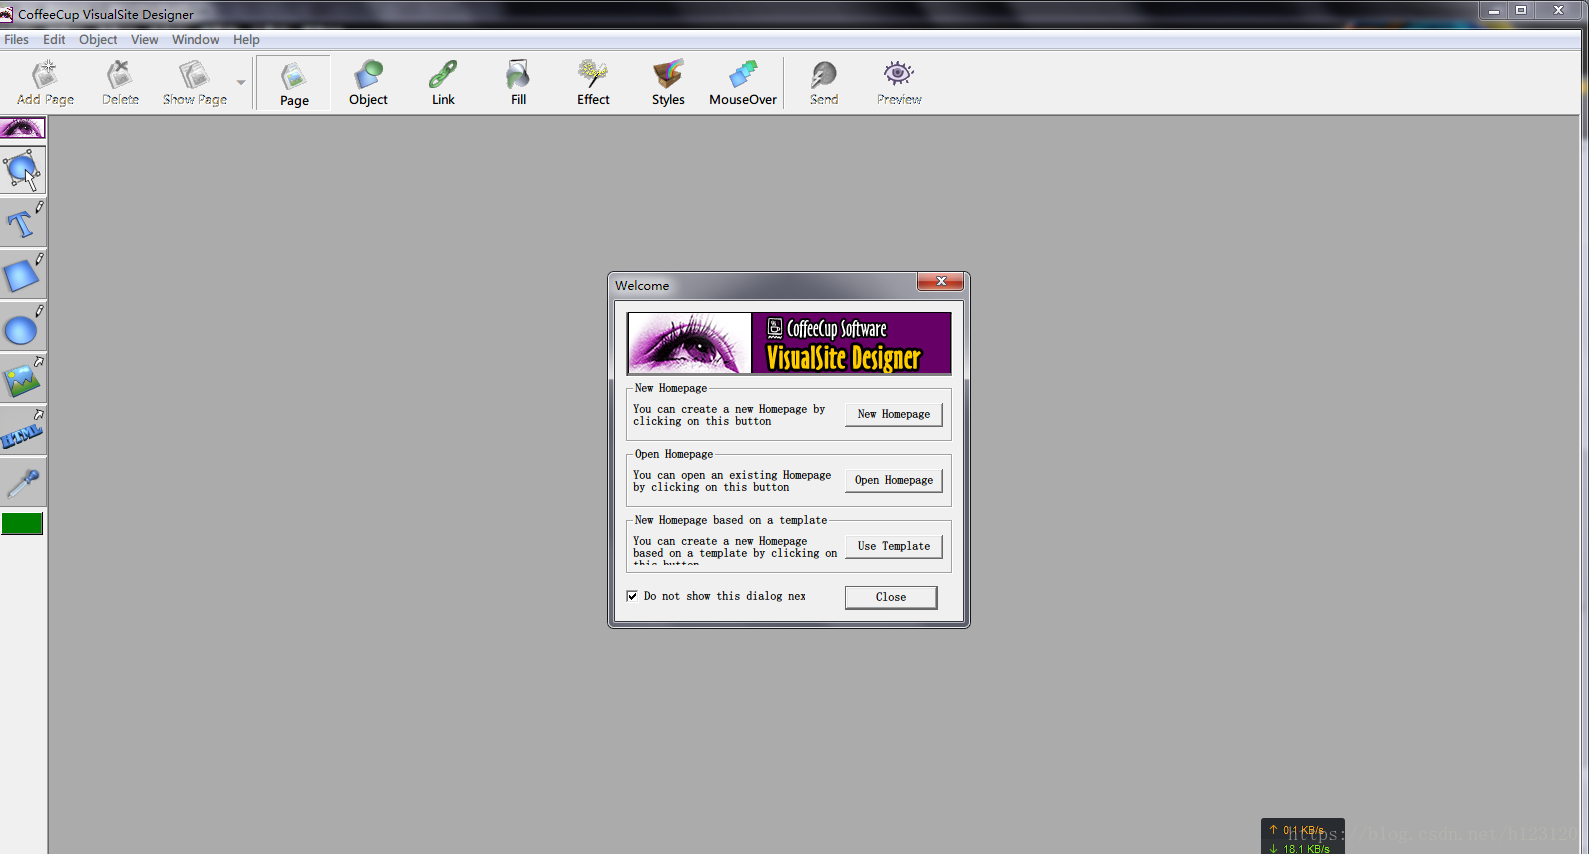This screenshot has width=1589, height=854.
Task: Expand the Show Page dropdown arrow
Action: pos(241,83)
